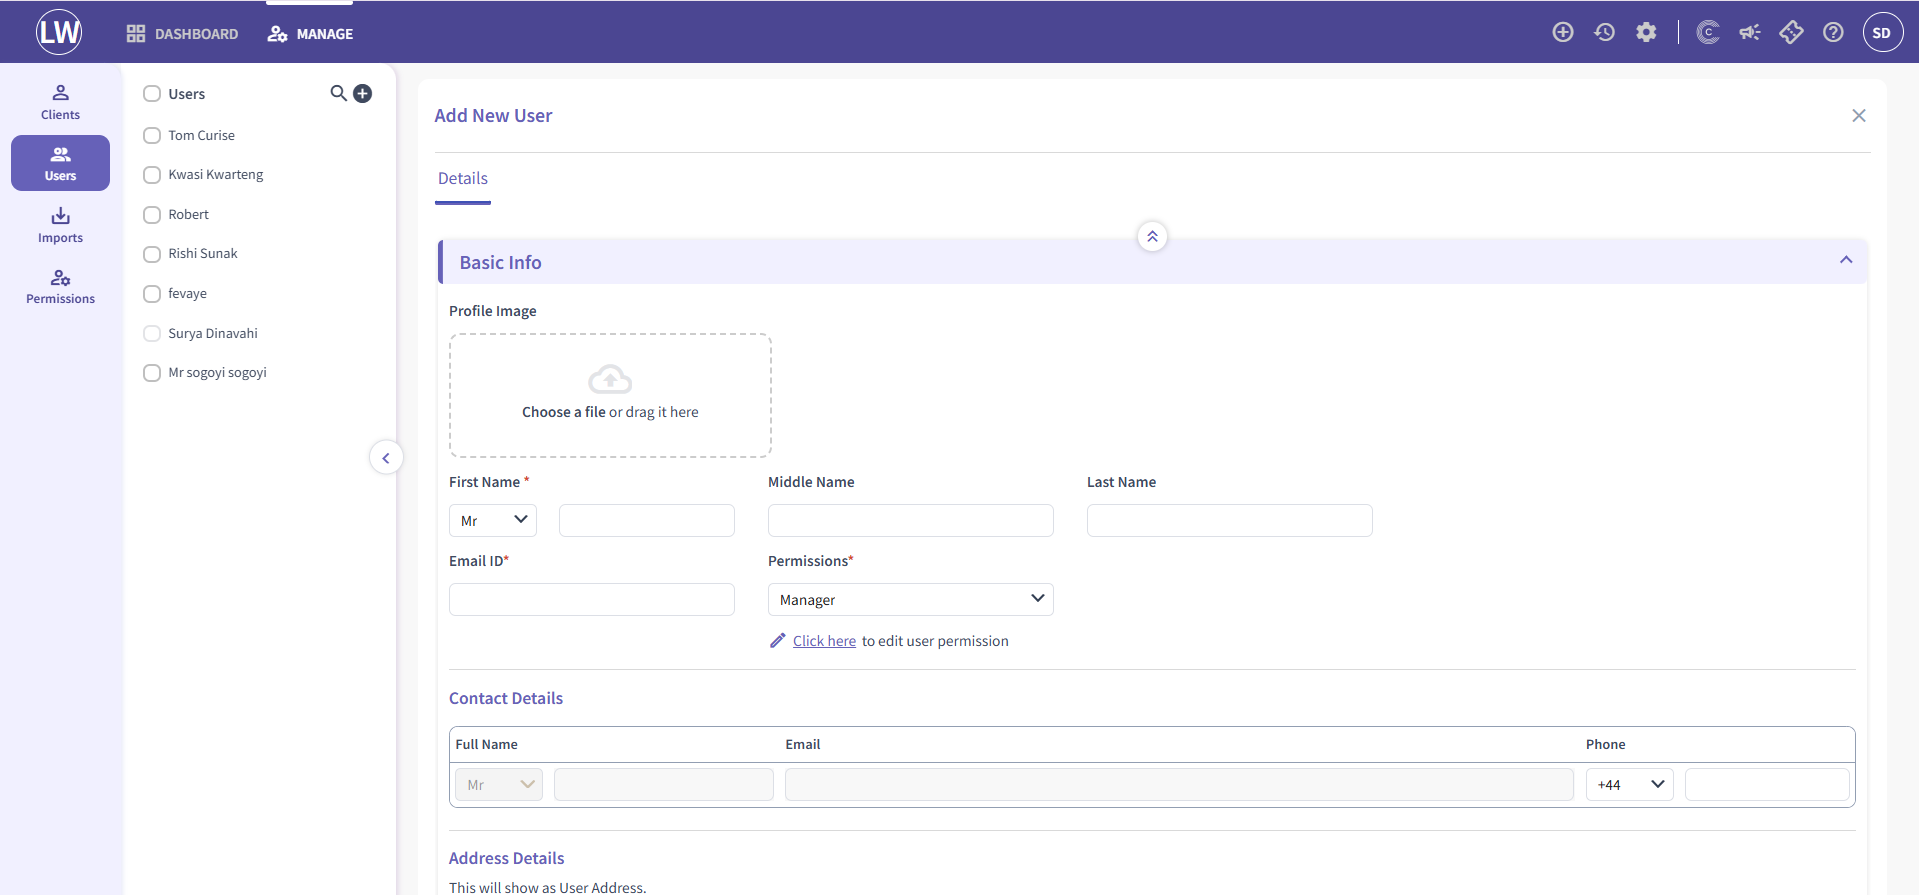
Task: Toggle the select-all Users checkbox
Action: [152, 93]
